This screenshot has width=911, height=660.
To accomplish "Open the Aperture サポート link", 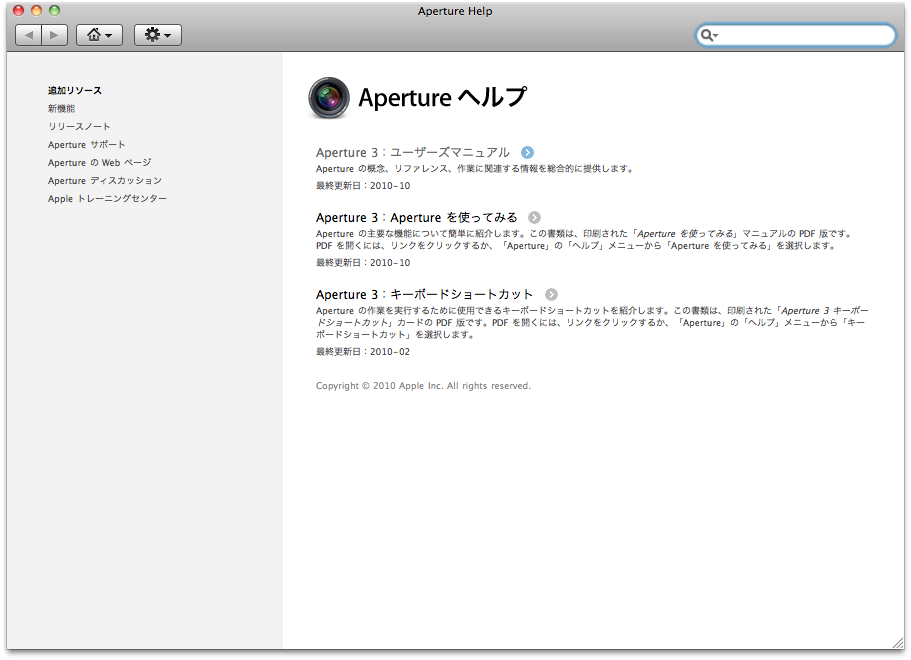I will click(87, 145).
